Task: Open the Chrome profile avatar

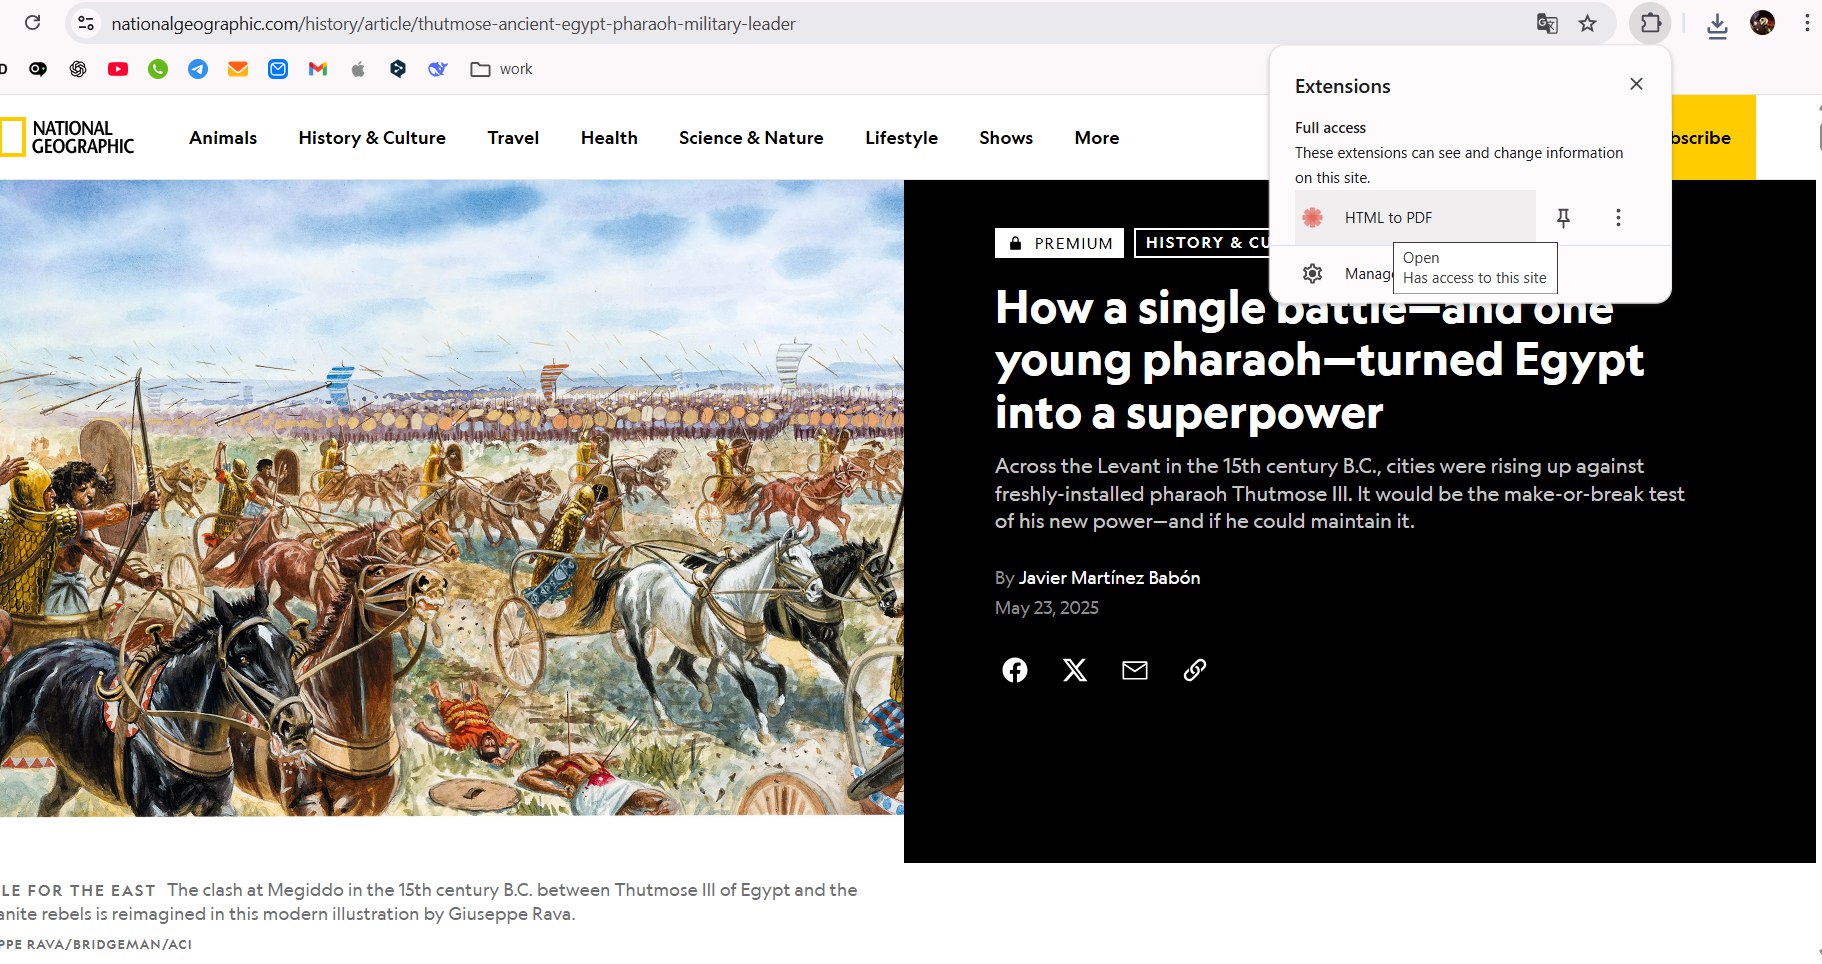Action: tap(1762, 23)
